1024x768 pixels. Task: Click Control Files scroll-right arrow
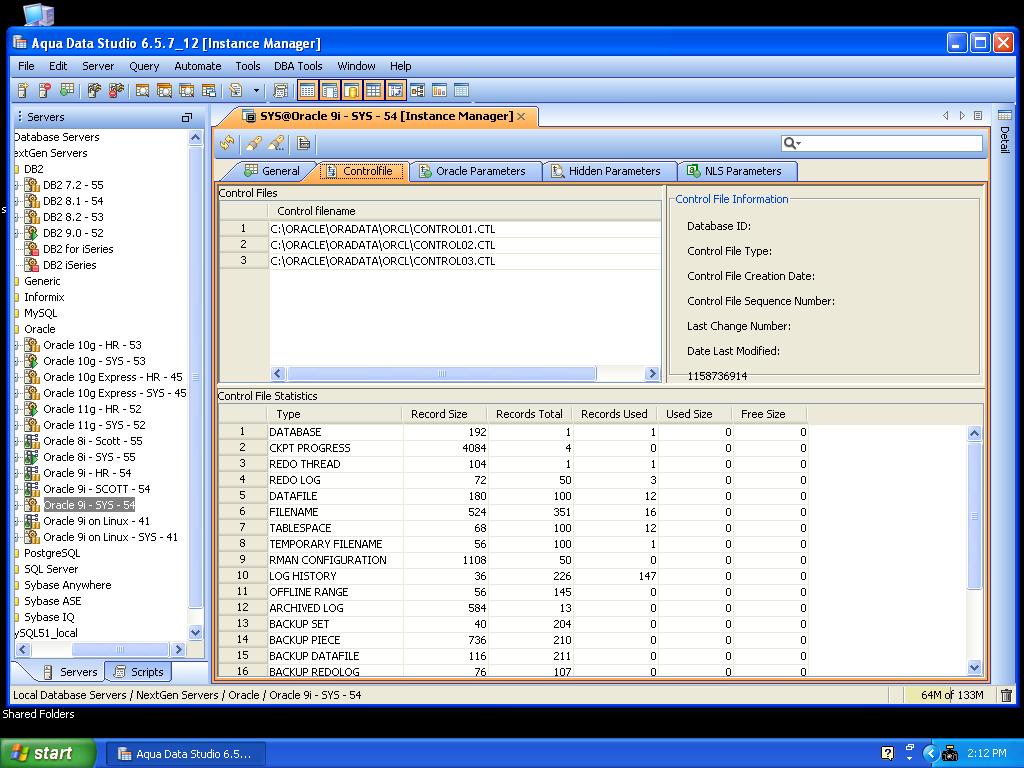pyautogui.click(x=652, y=374)
